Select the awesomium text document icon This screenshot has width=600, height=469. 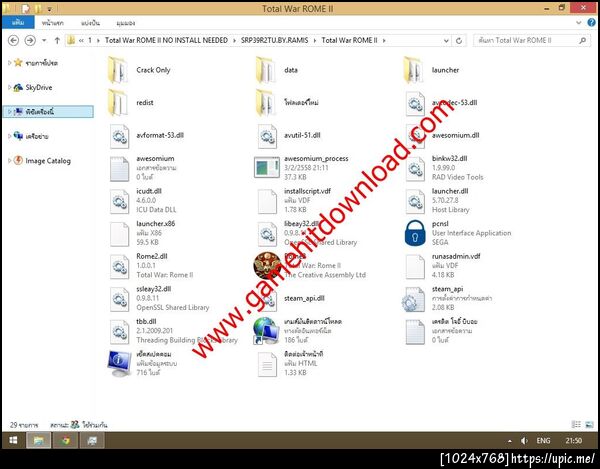pyautogui.click(x=119, y=169)
